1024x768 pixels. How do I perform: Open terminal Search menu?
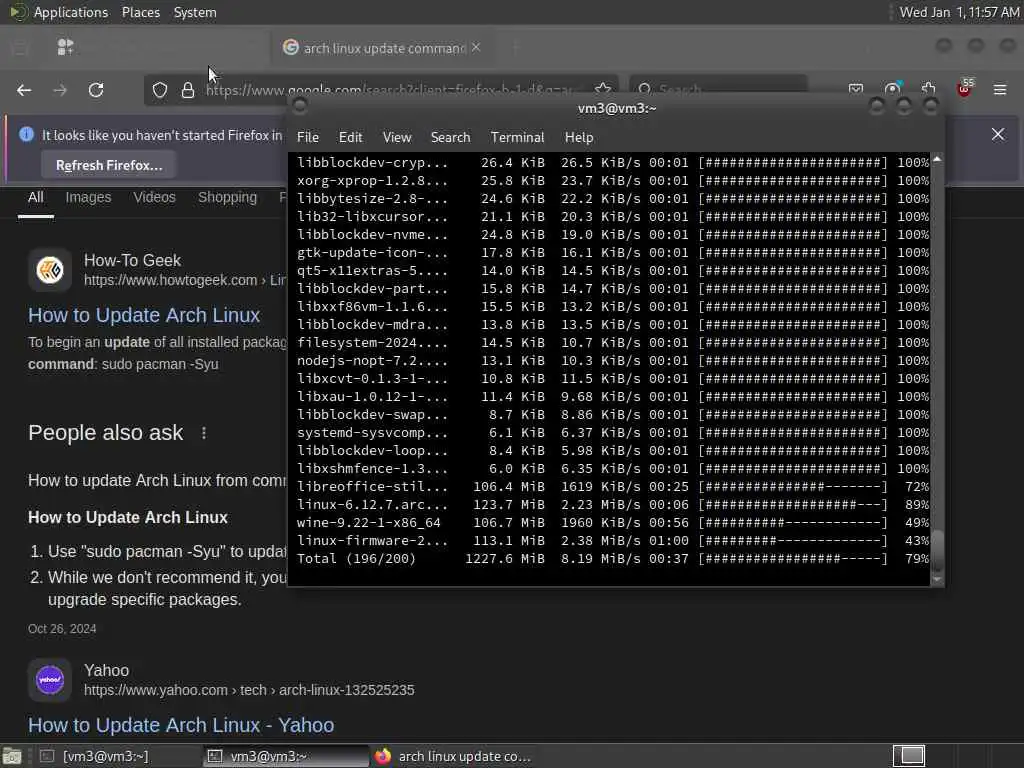(x=451, y=138)
